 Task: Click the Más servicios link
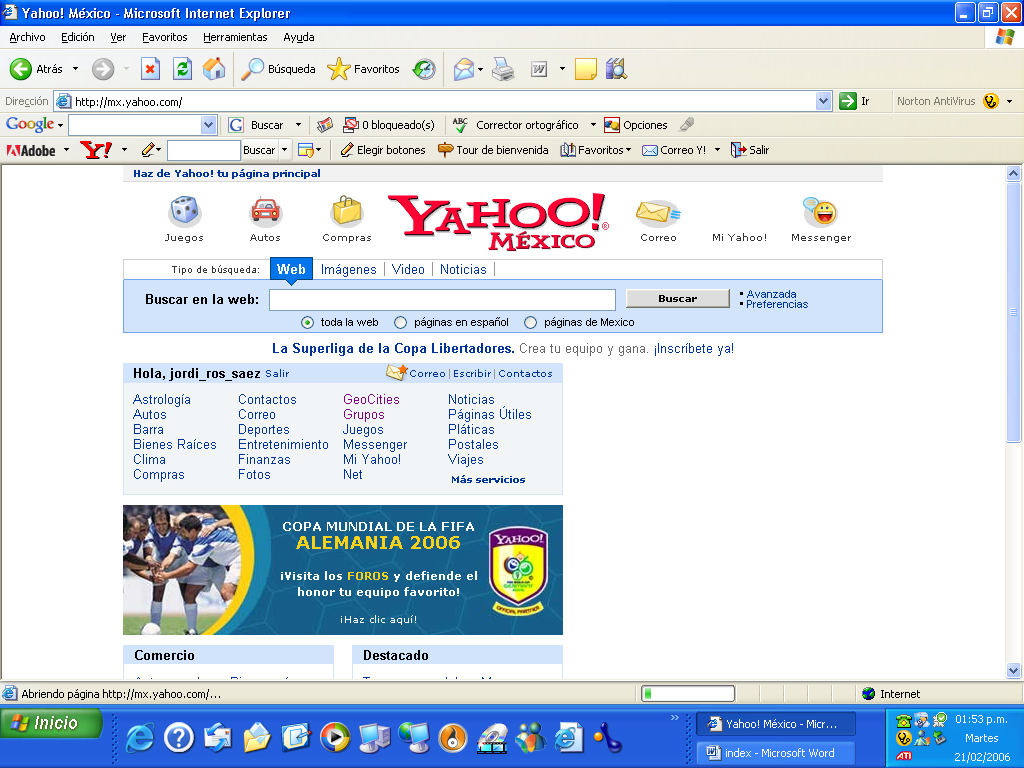tap(488, 479)
